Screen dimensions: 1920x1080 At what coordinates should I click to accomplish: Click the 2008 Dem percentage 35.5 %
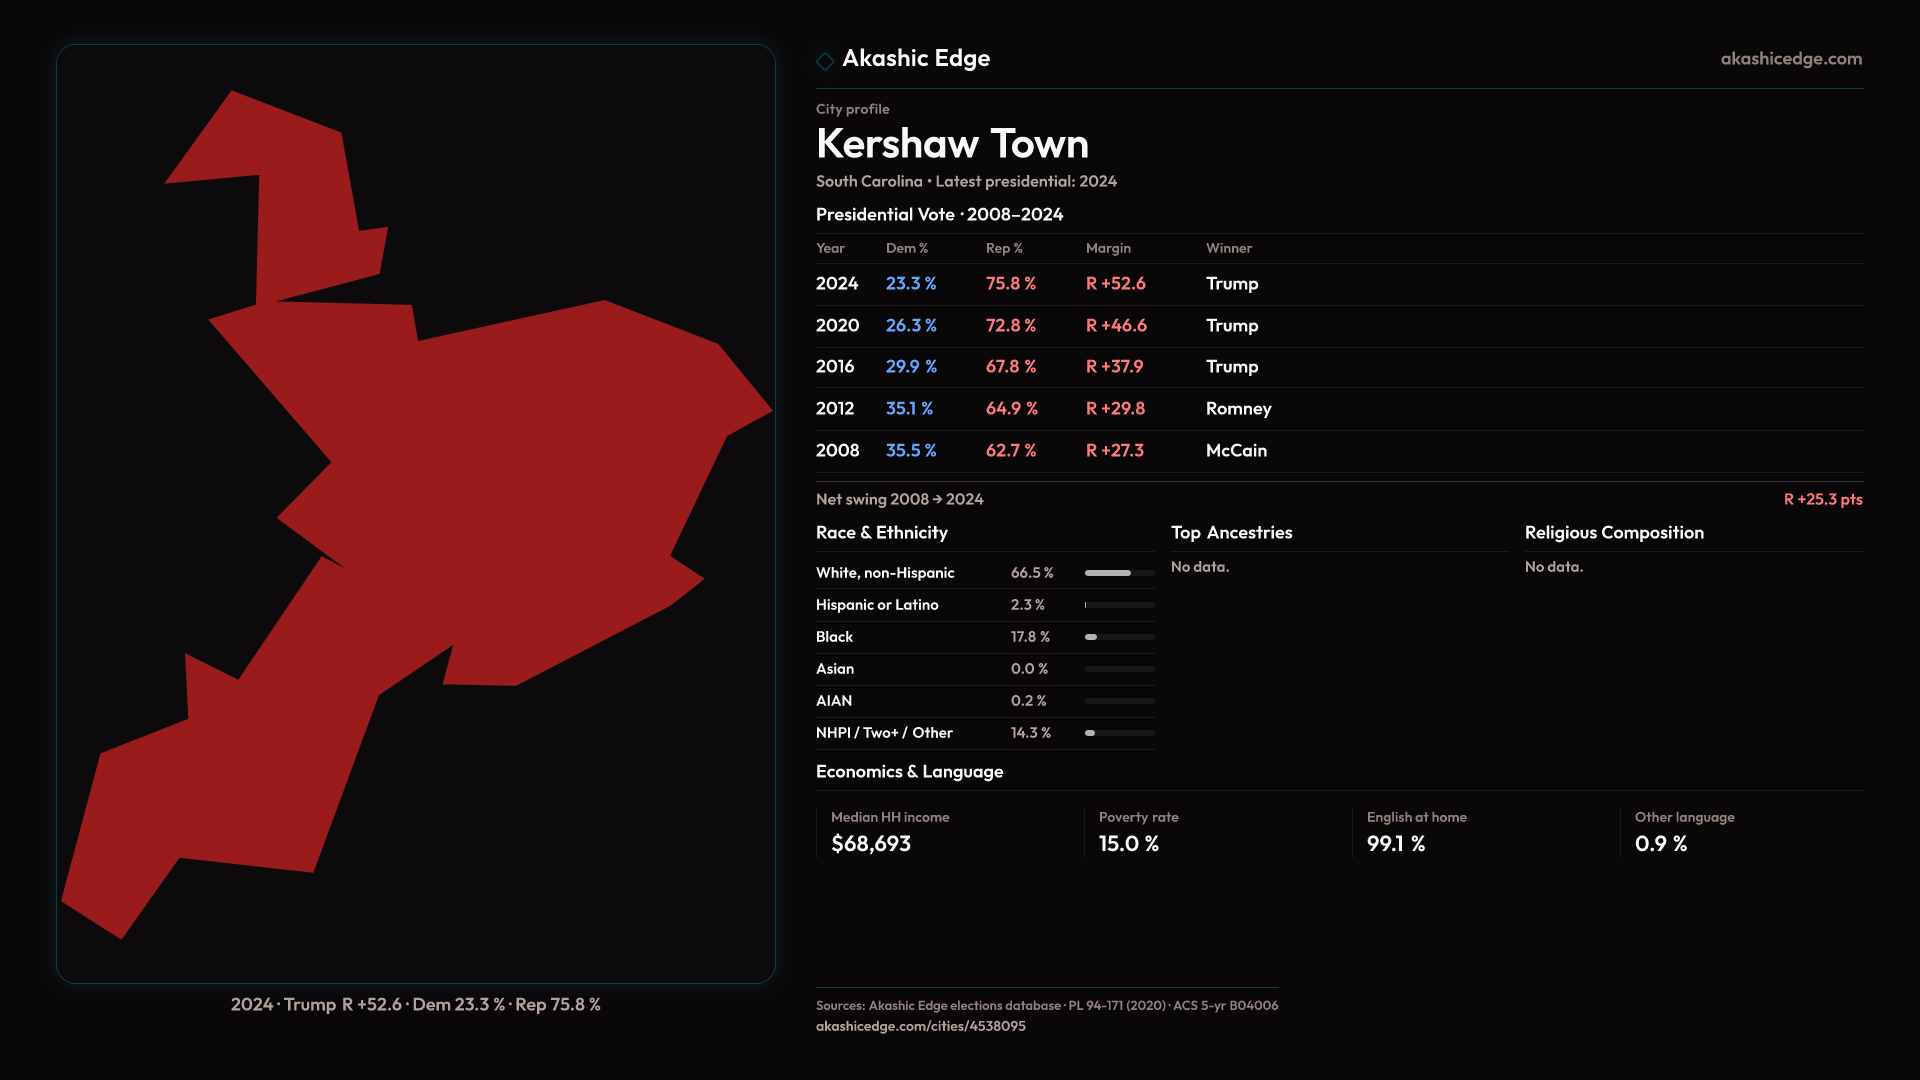(910, 451)
